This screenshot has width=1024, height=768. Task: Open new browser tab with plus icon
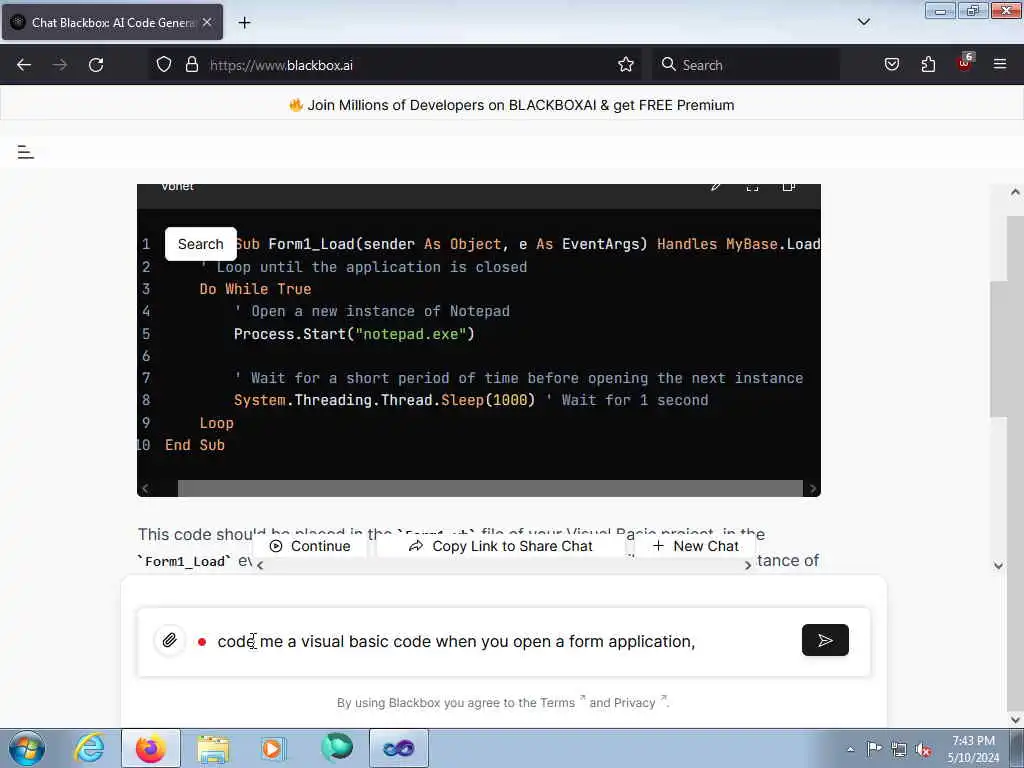point(244,23)
